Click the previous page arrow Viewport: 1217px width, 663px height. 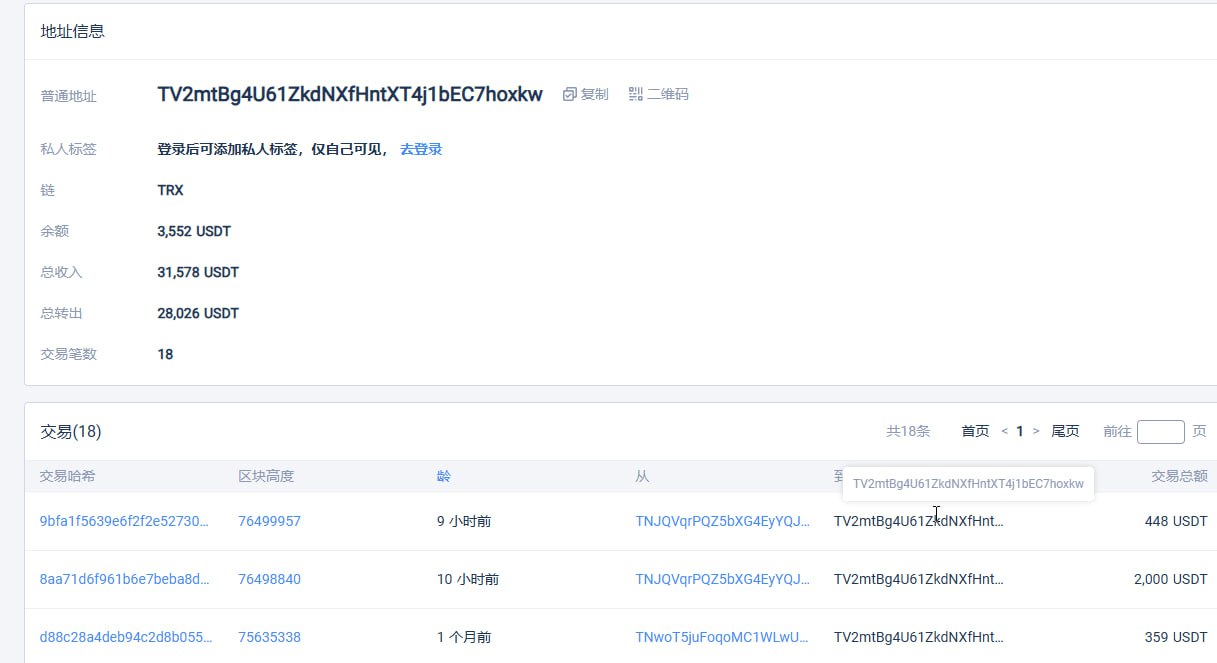point(1004,431)
